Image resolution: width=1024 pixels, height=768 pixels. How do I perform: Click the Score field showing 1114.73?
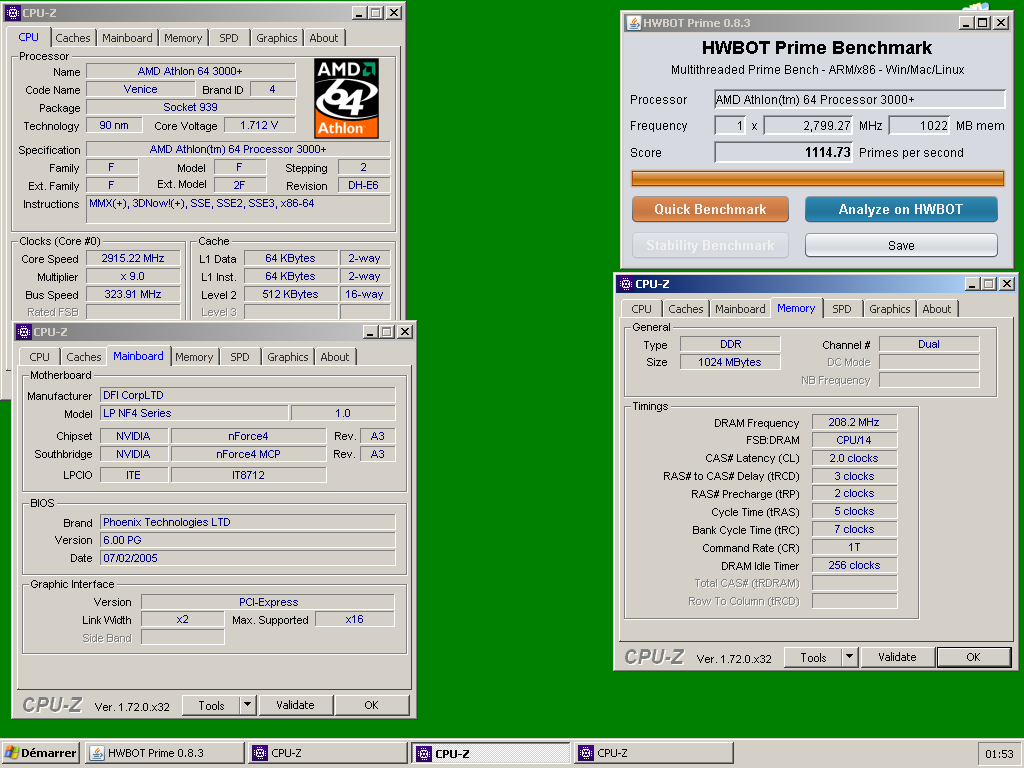coord(784,153)
